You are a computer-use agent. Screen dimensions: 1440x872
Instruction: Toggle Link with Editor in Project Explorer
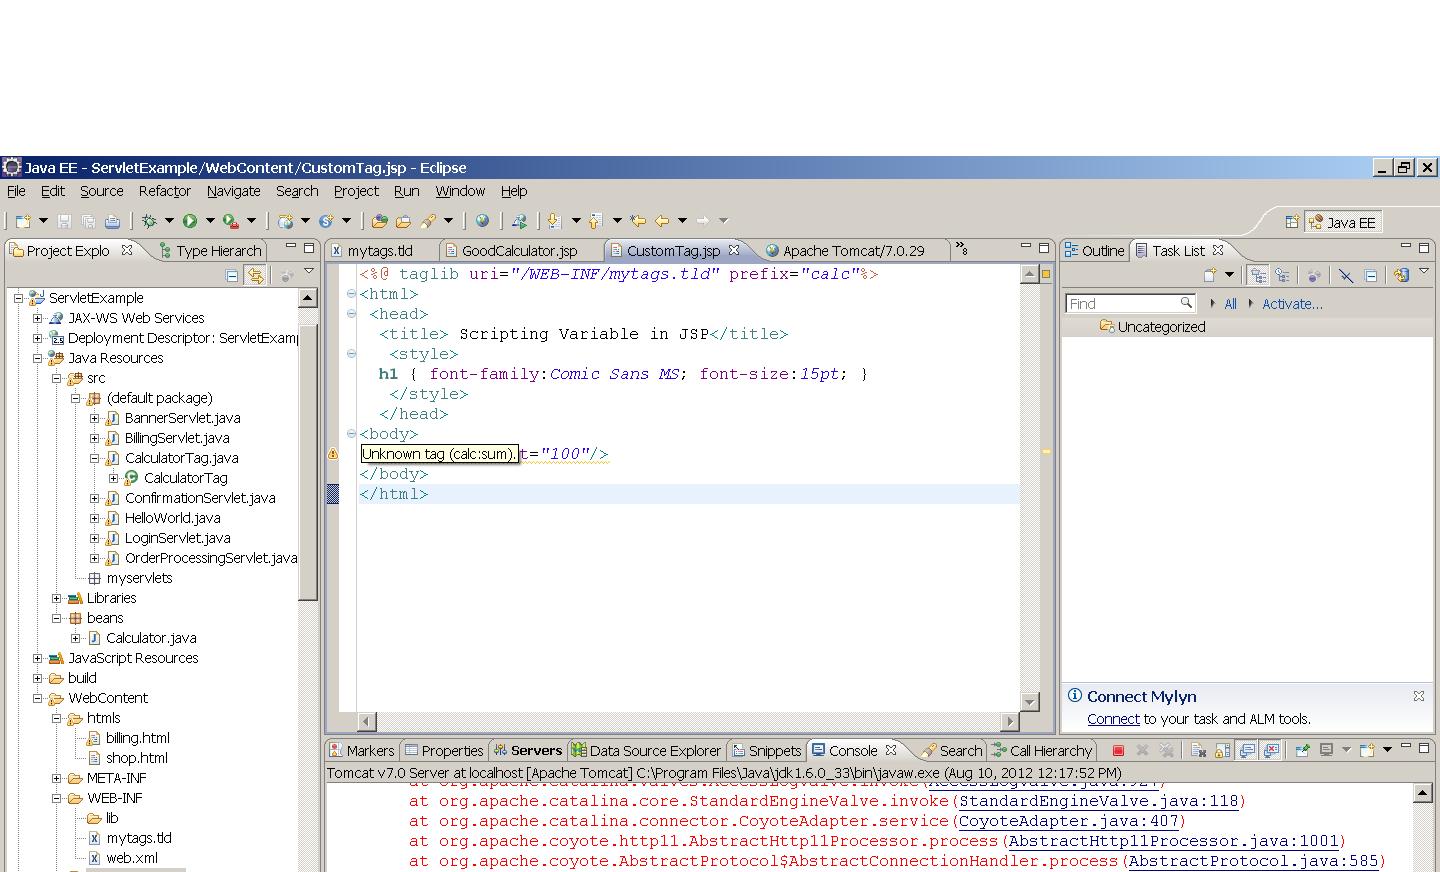click(x=255, y=275)
